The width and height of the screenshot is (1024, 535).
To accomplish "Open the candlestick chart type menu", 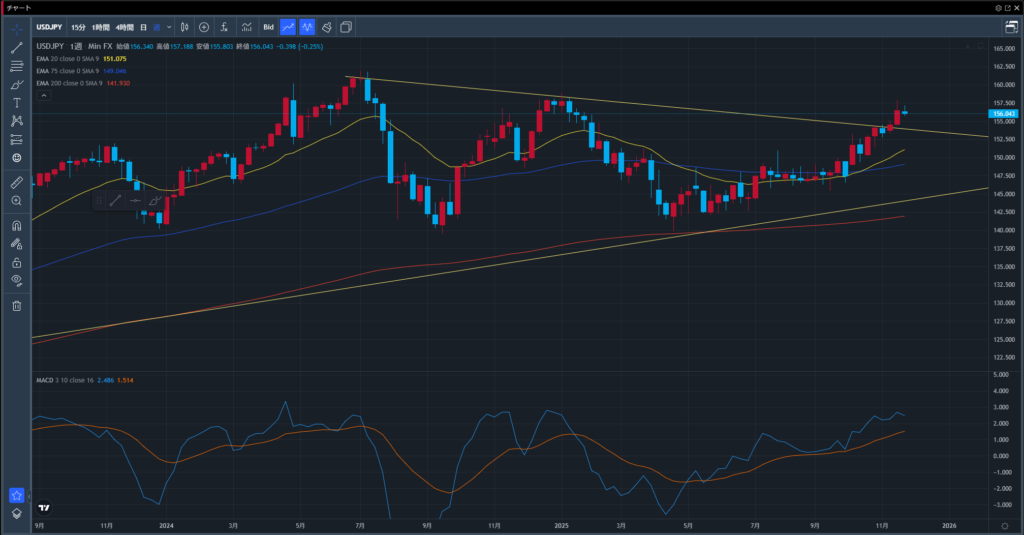I will pyautogui.click(x=183, y=27).
